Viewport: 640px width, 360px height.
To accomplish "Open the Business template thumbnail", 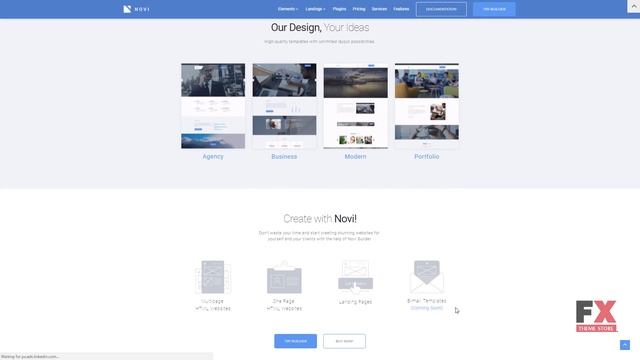I will pos(284,106).
